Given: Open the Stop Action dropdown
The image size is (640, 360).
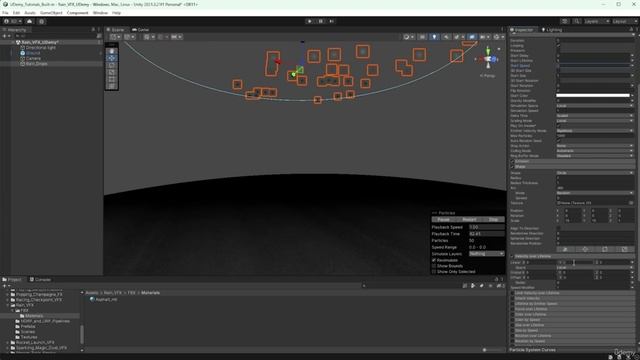Looking at the screenshot, I should 595,146.
